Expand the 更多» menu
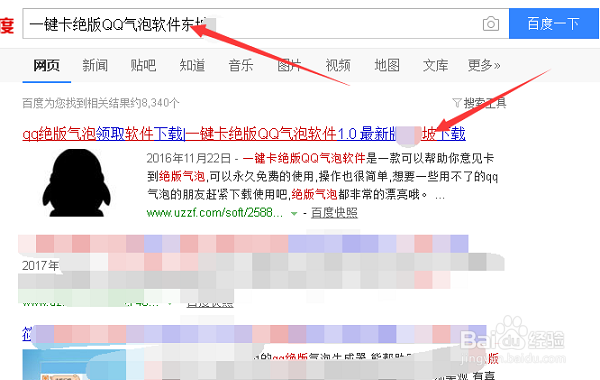Viewport: 600px width, 380px height. pos(484,65)
